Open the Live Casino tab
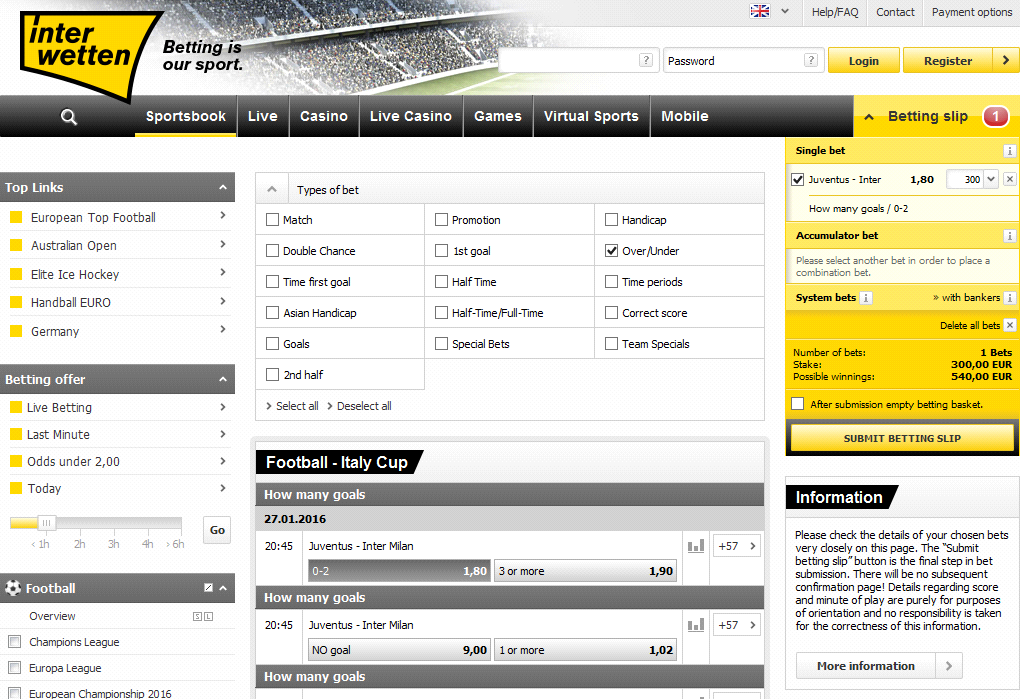The height and width of the screenshot is (699, 1020). pyautogui.click(x=411, y=116)
